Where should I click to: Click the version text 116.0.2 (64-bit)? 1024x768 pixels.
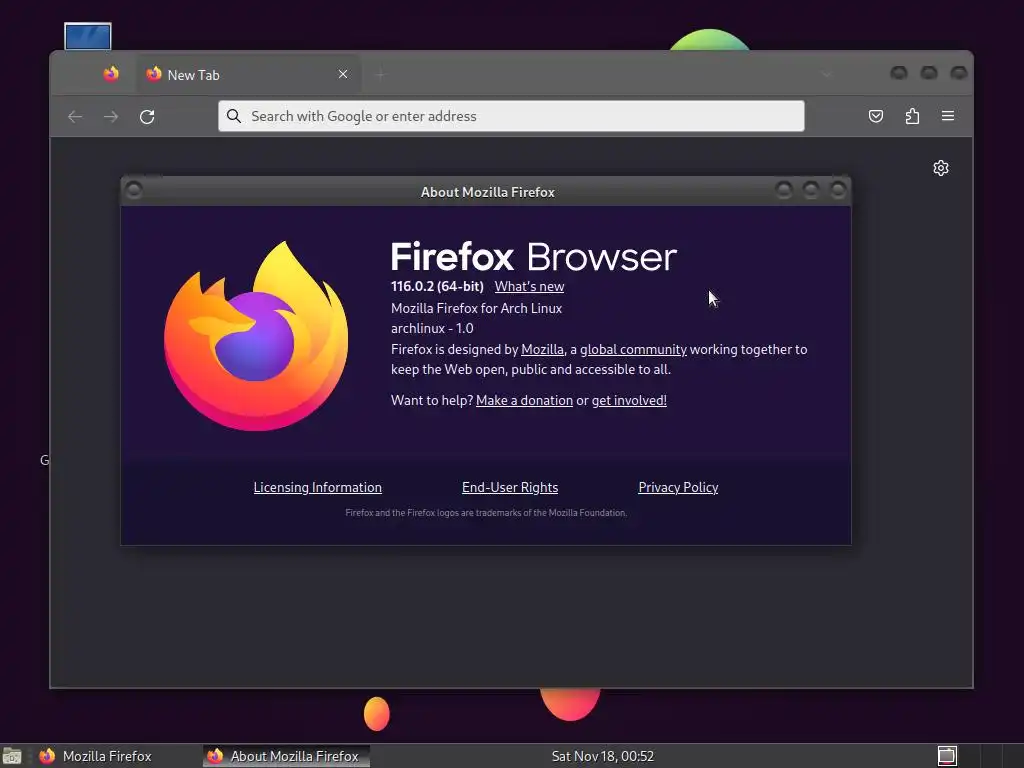(437, 286)
